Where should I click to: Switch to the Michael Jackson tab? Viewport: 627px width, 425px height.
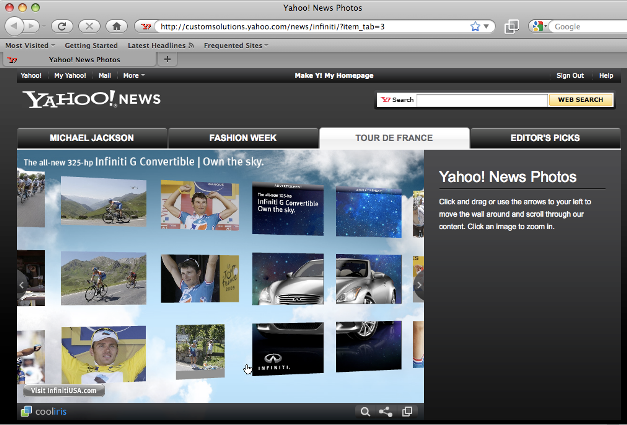click(92, 138)
